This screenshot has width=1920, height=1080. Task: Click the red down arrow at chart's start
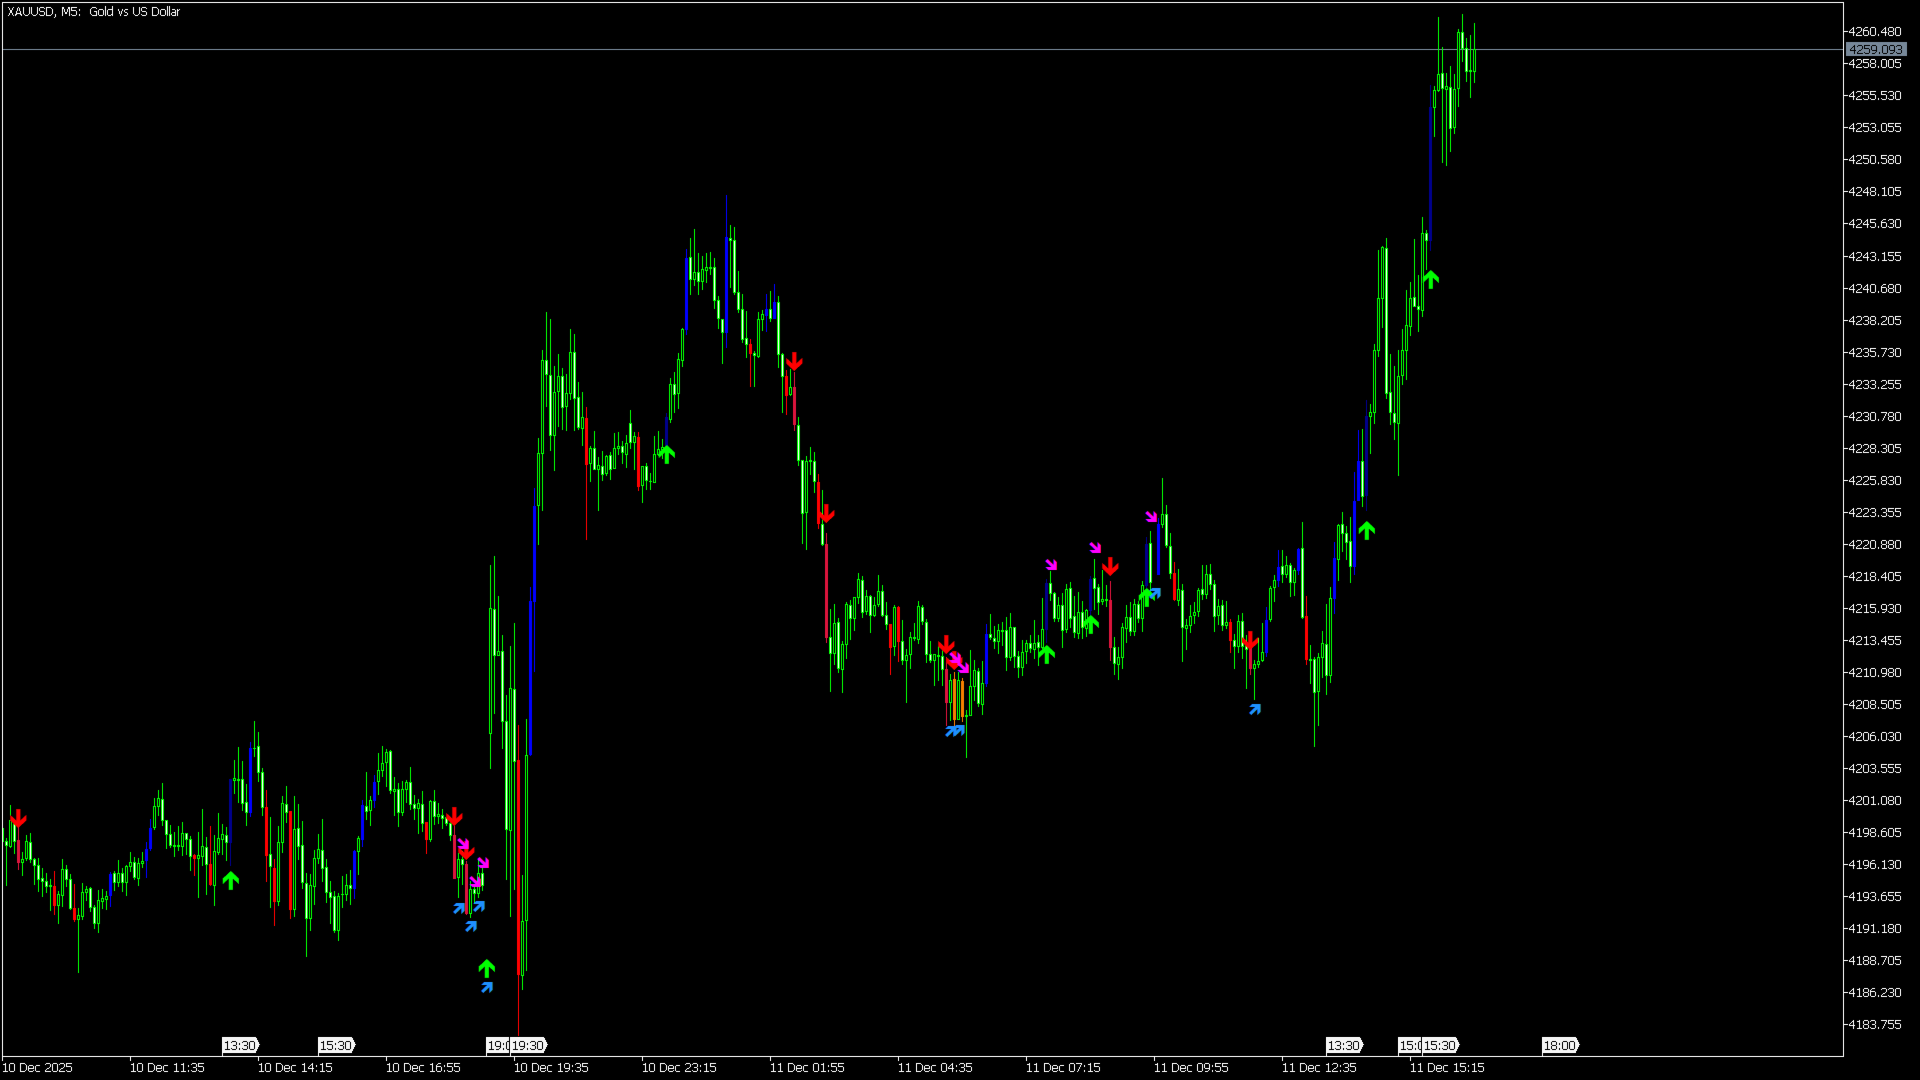click(x=18, y=819)
